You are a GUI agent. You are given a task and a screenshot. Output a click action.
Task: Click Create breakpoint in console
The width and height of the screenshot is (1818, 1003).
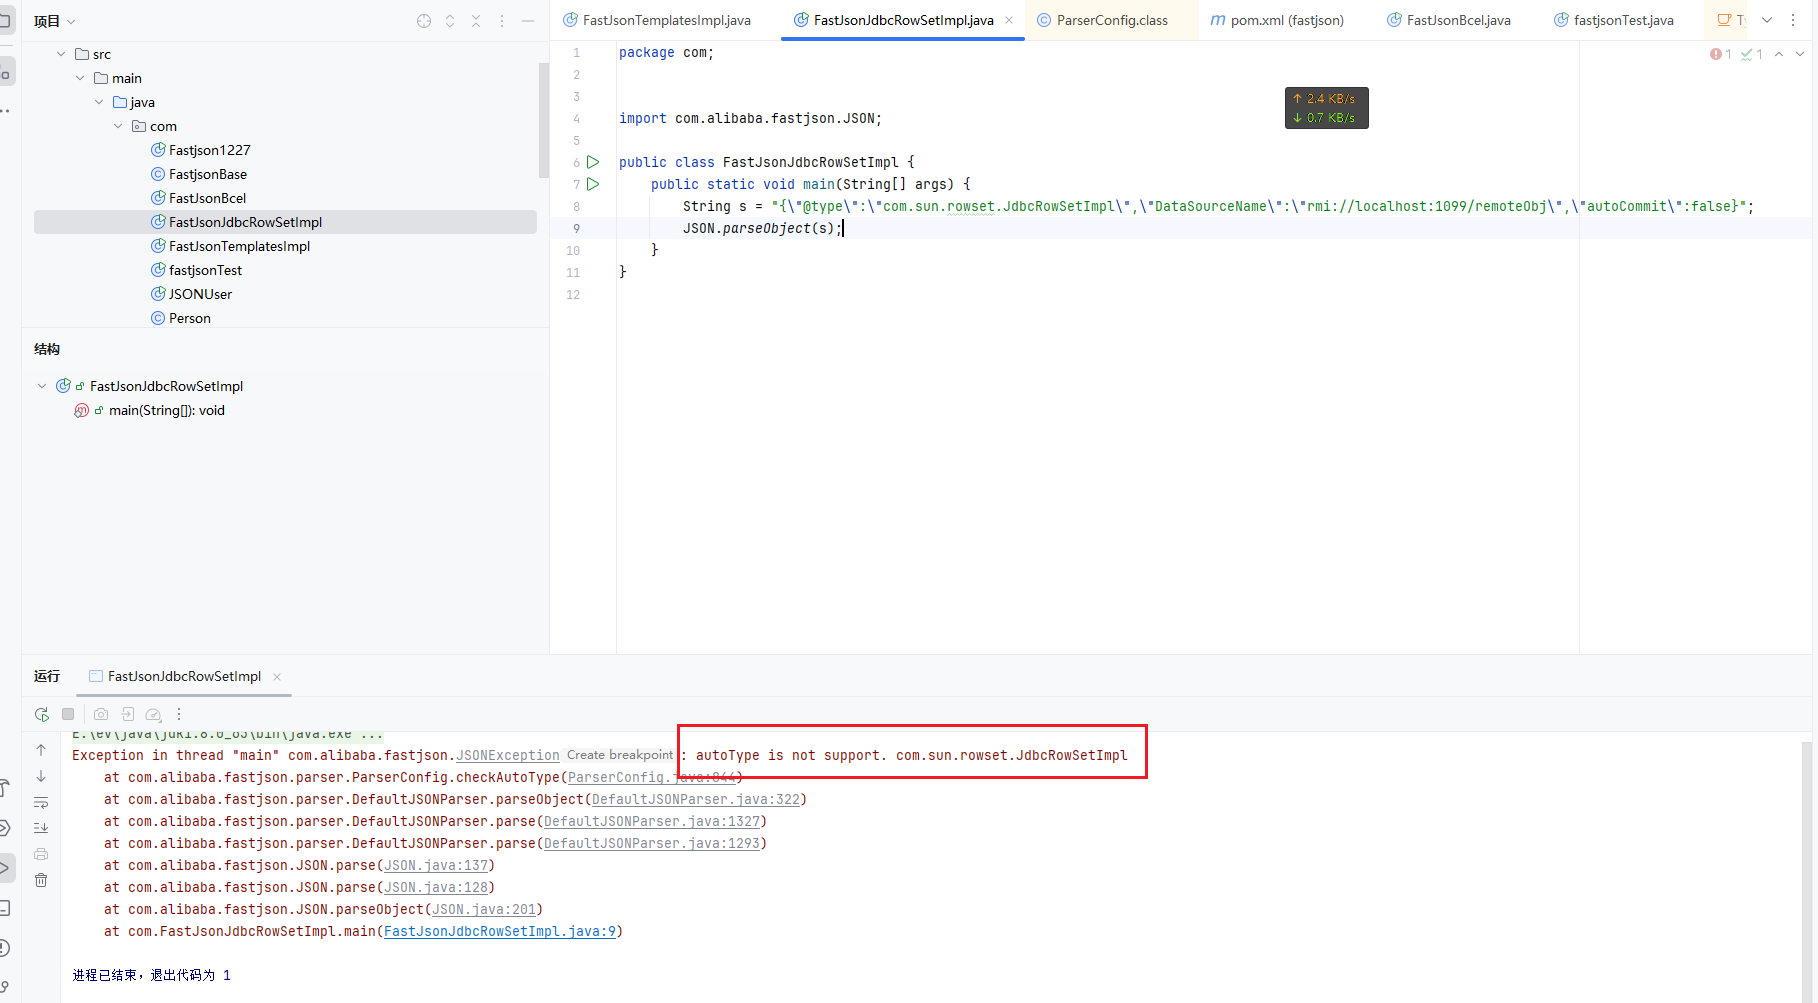tap(620, 755)
